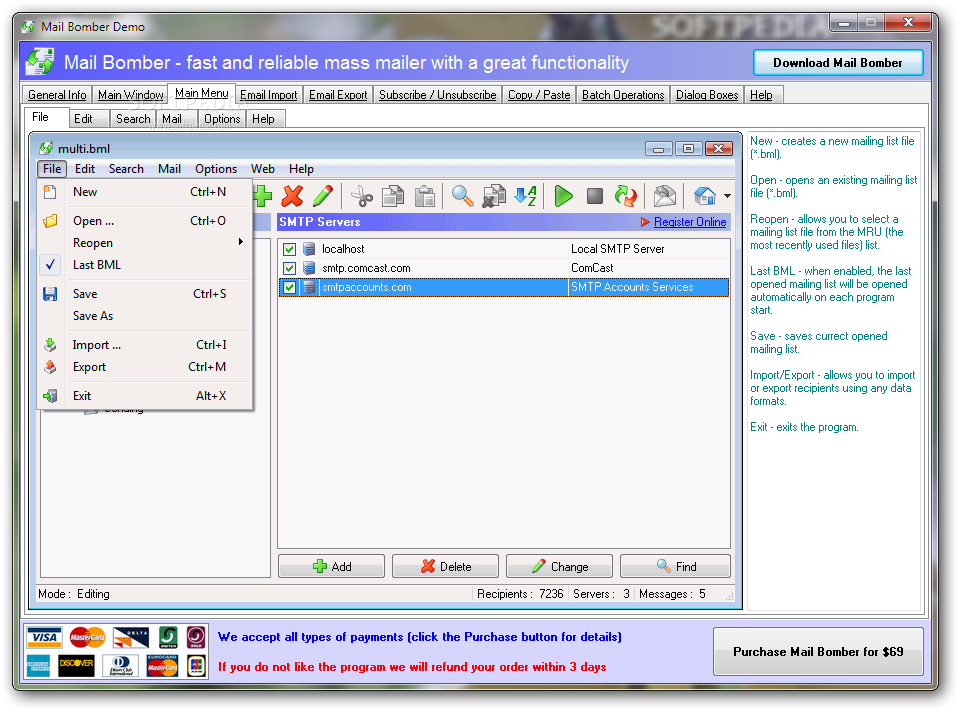Expand the Reopen submenu

tap(145, 243)
